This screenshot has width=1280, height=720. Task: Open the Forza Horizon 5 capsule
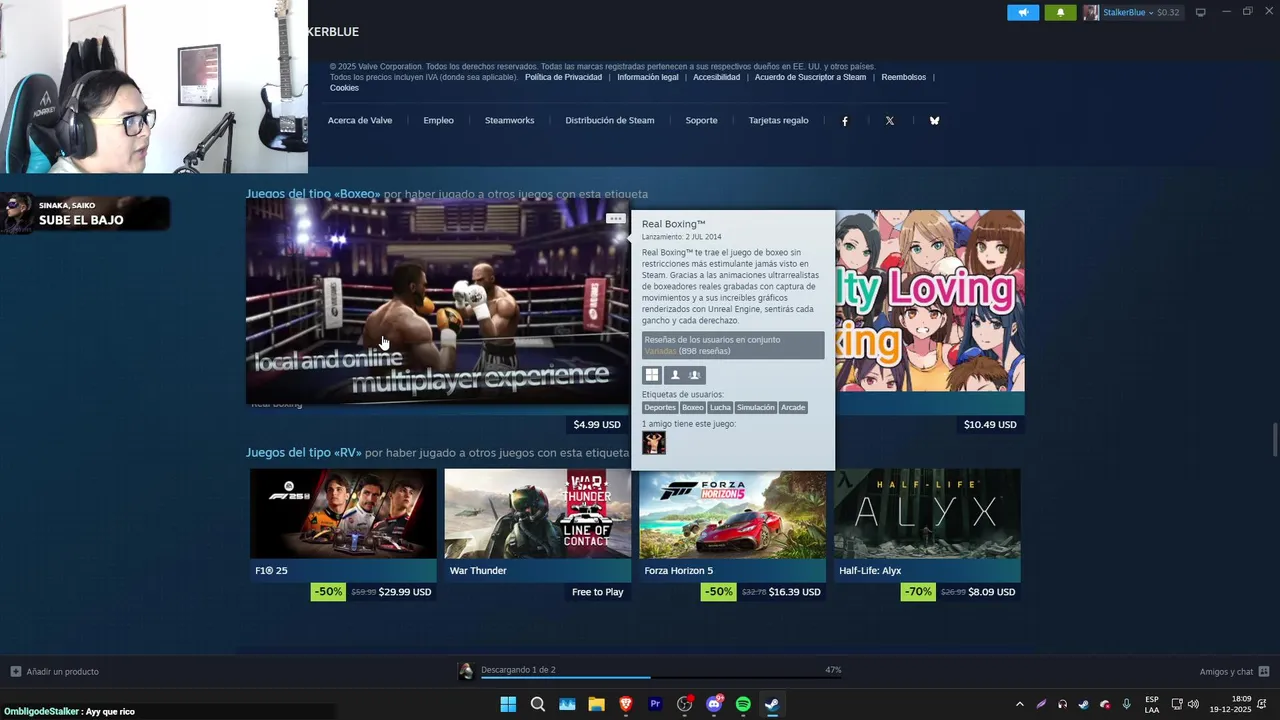(x=733, y=525)
